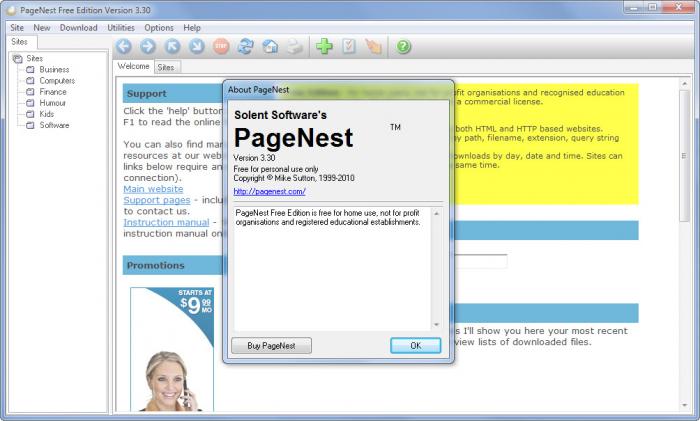
Task: Select the Humour category in tree
Action: pyautogui.click(x=52, y=103)
